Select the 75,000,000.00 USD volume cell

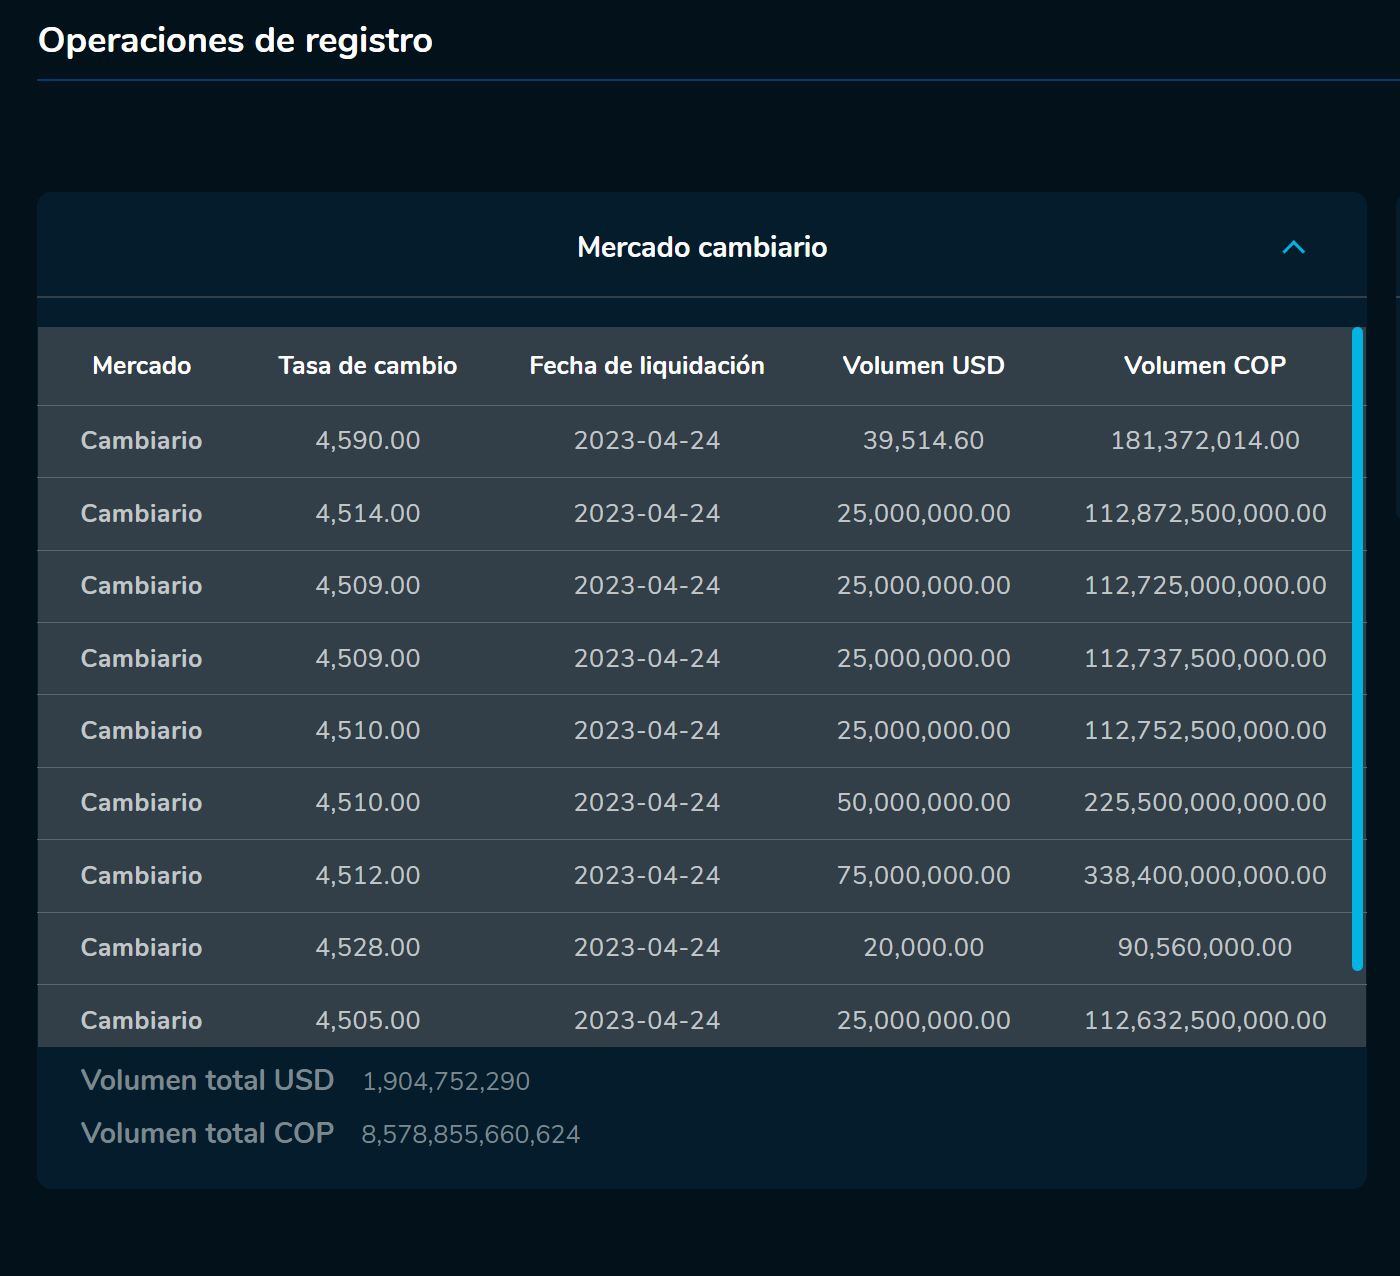[923, 876]
